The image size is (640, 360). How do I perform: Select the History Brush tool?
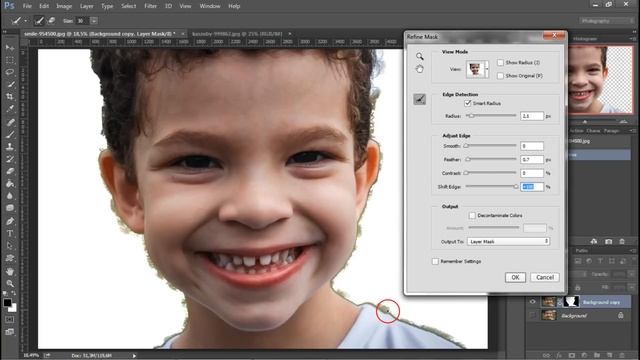[x=10, y=159]
